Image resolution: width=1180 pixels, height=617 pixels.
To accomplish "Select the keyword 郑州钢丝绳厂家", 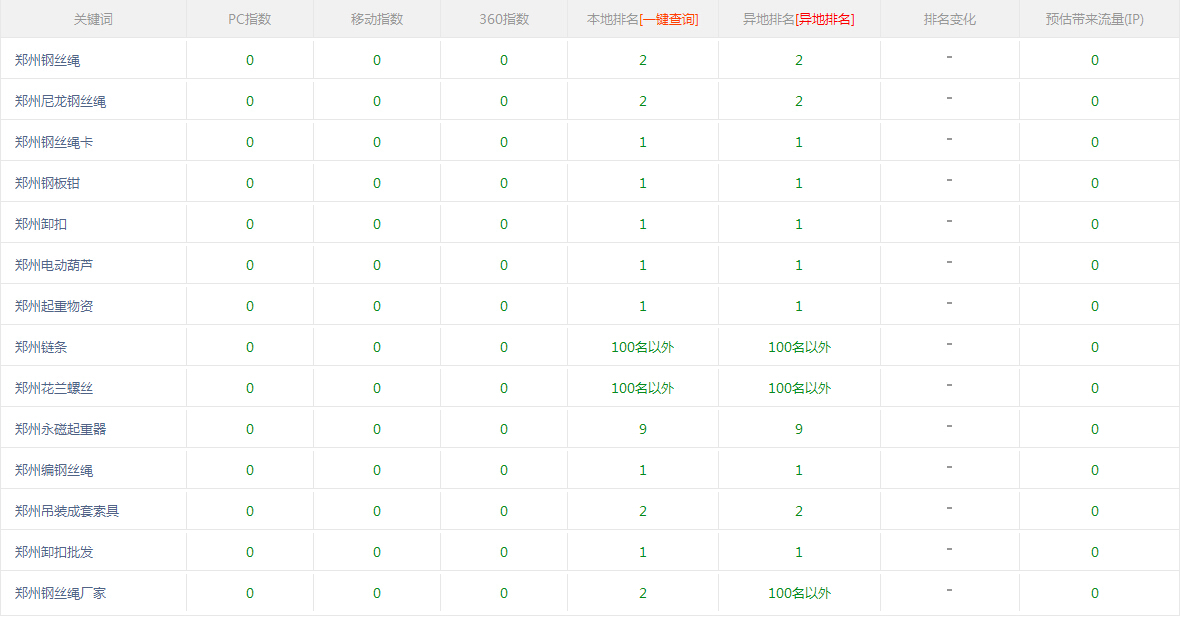I will pyautogui.click(x=60, y=593).
